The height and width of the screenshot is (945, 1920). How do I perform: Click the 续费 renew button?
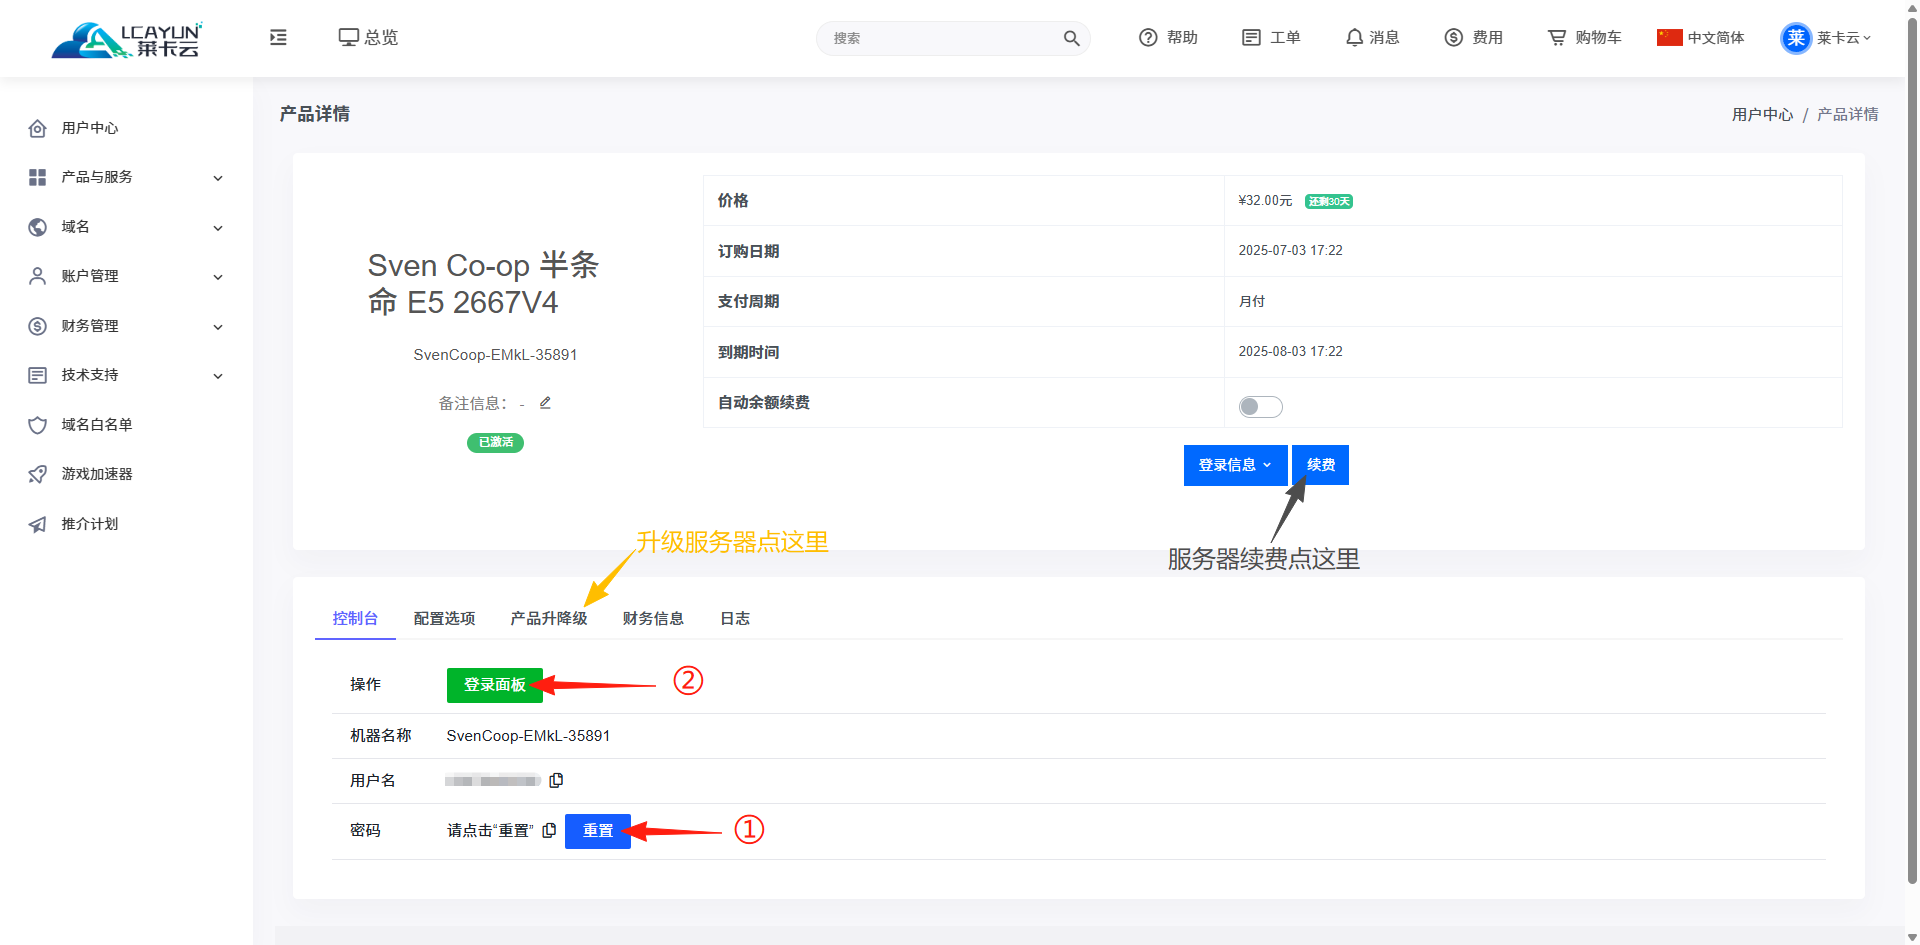[x=1320, y=465]
